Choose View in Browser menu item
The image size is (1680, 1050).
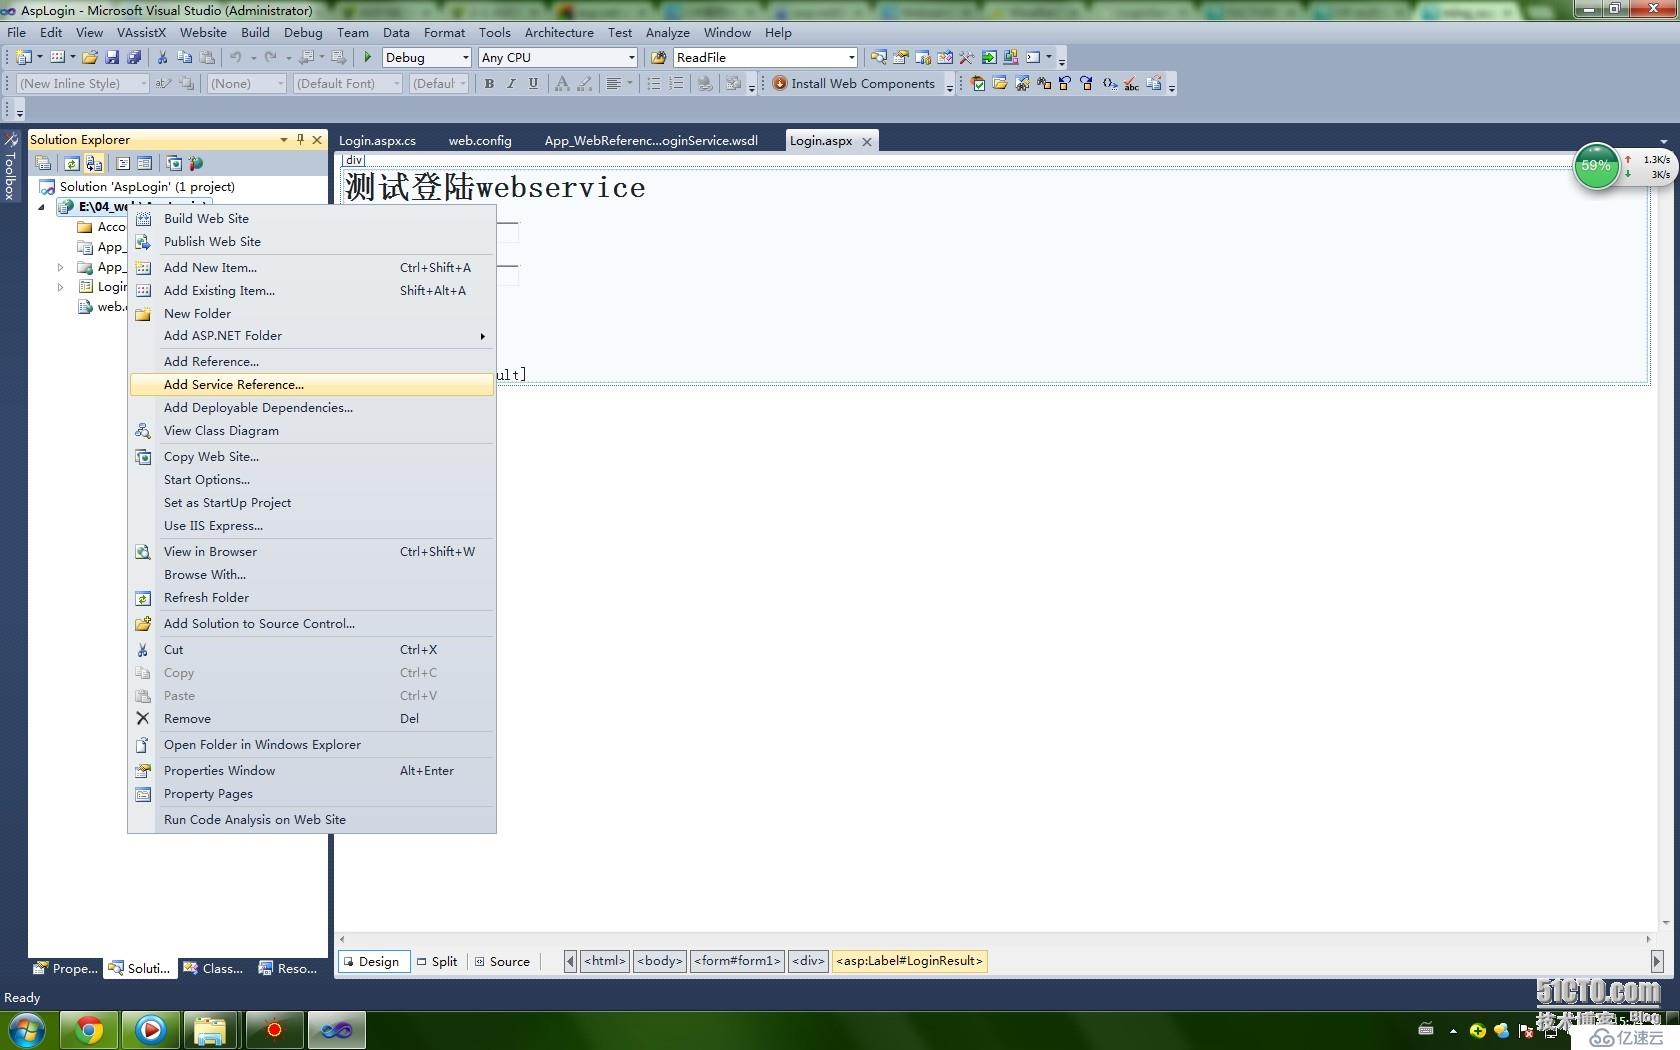pyautogui.click(x=312, y=551)
